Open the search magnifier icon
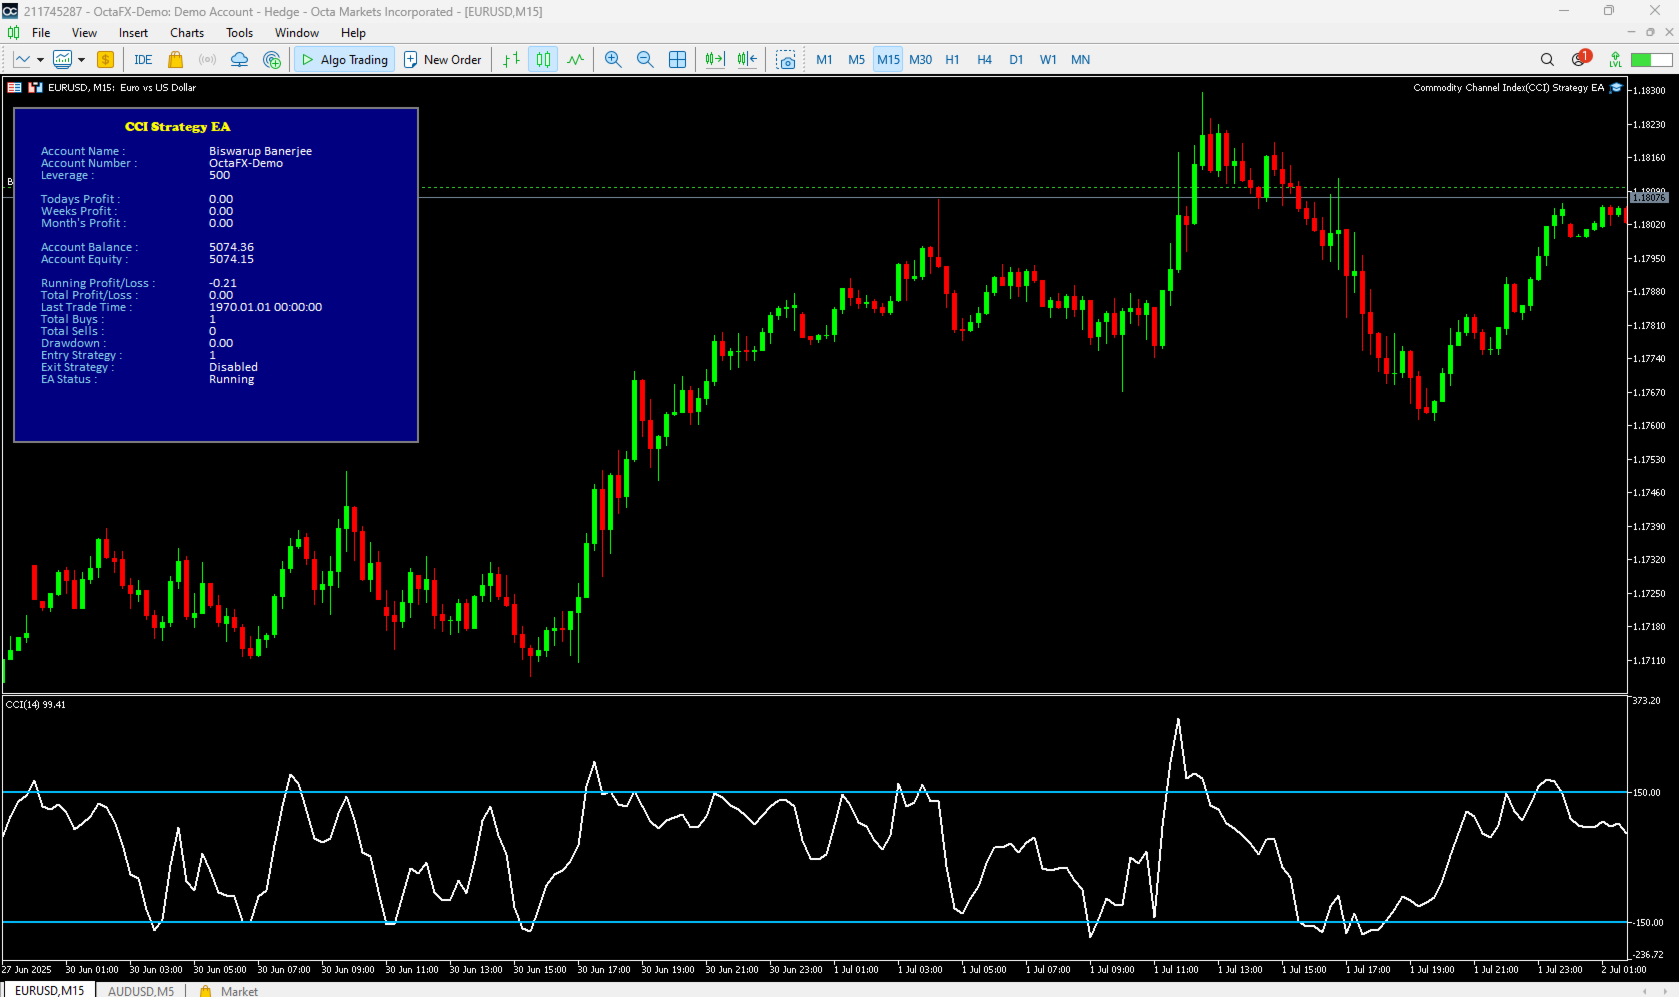 click(1547, 59)
